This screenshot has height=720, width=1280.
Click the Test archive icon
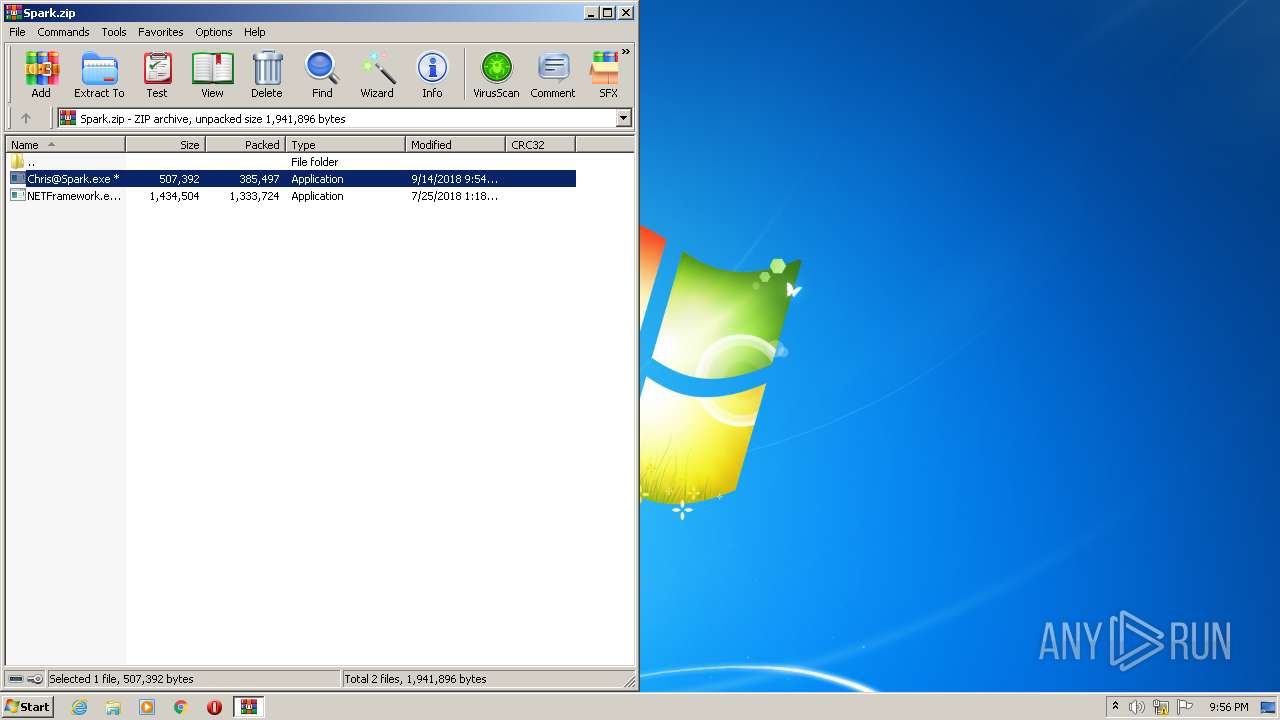pos(157,75)
